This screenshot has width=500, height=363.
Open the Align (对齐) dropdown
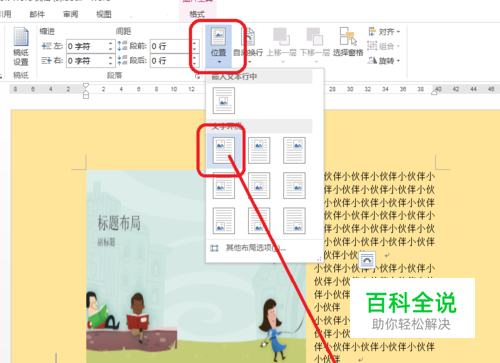(x=384, y=32)
